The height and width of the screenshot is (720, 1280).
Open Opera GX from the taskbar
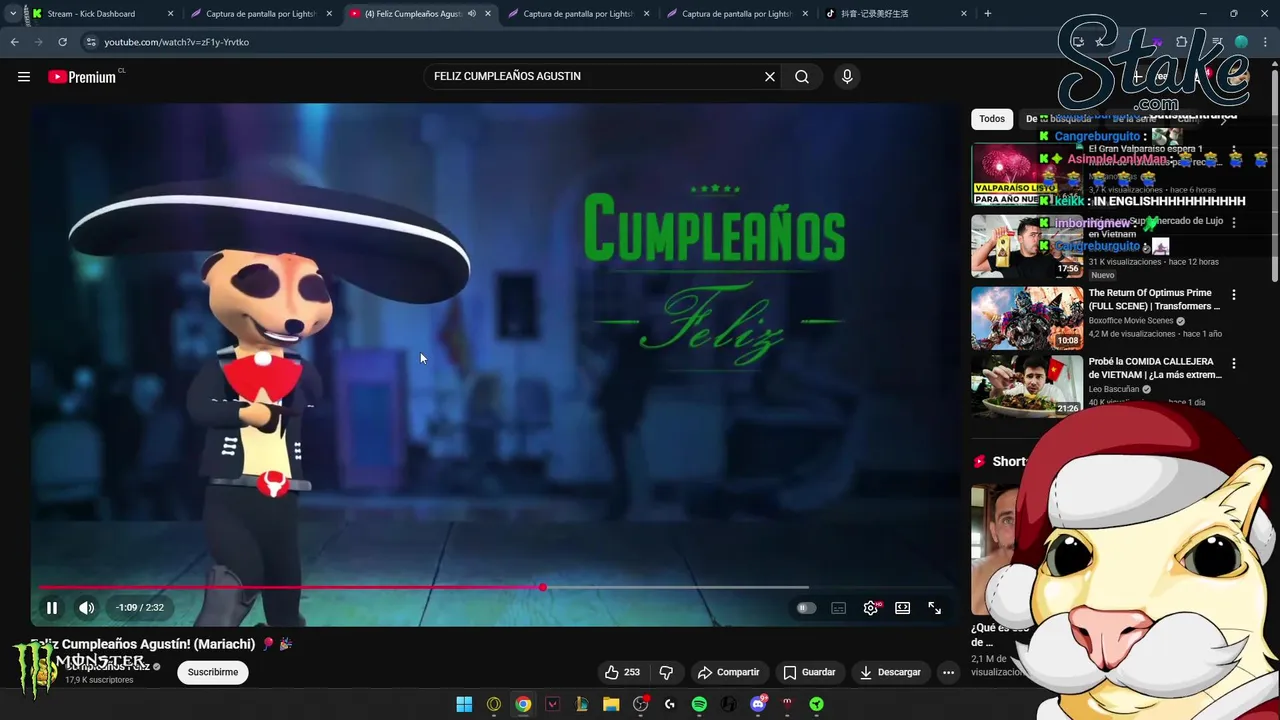(x=494, y=704)
